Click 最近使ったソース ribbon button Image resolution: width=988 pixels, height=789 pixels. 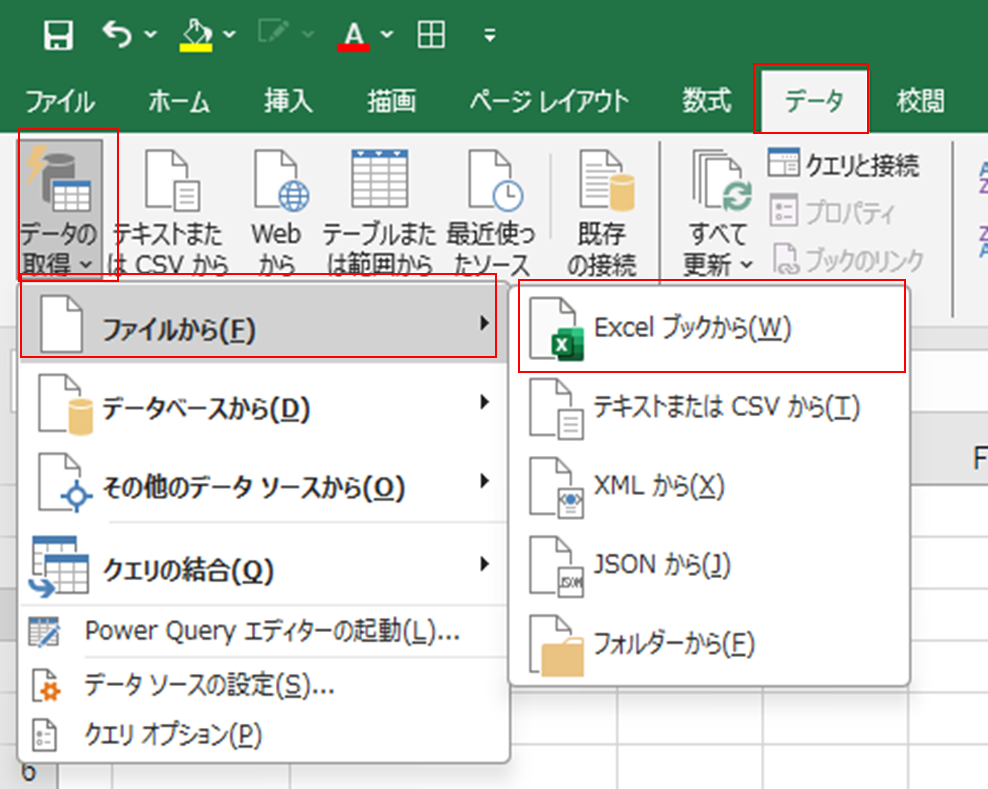click(x=491, y=213)
